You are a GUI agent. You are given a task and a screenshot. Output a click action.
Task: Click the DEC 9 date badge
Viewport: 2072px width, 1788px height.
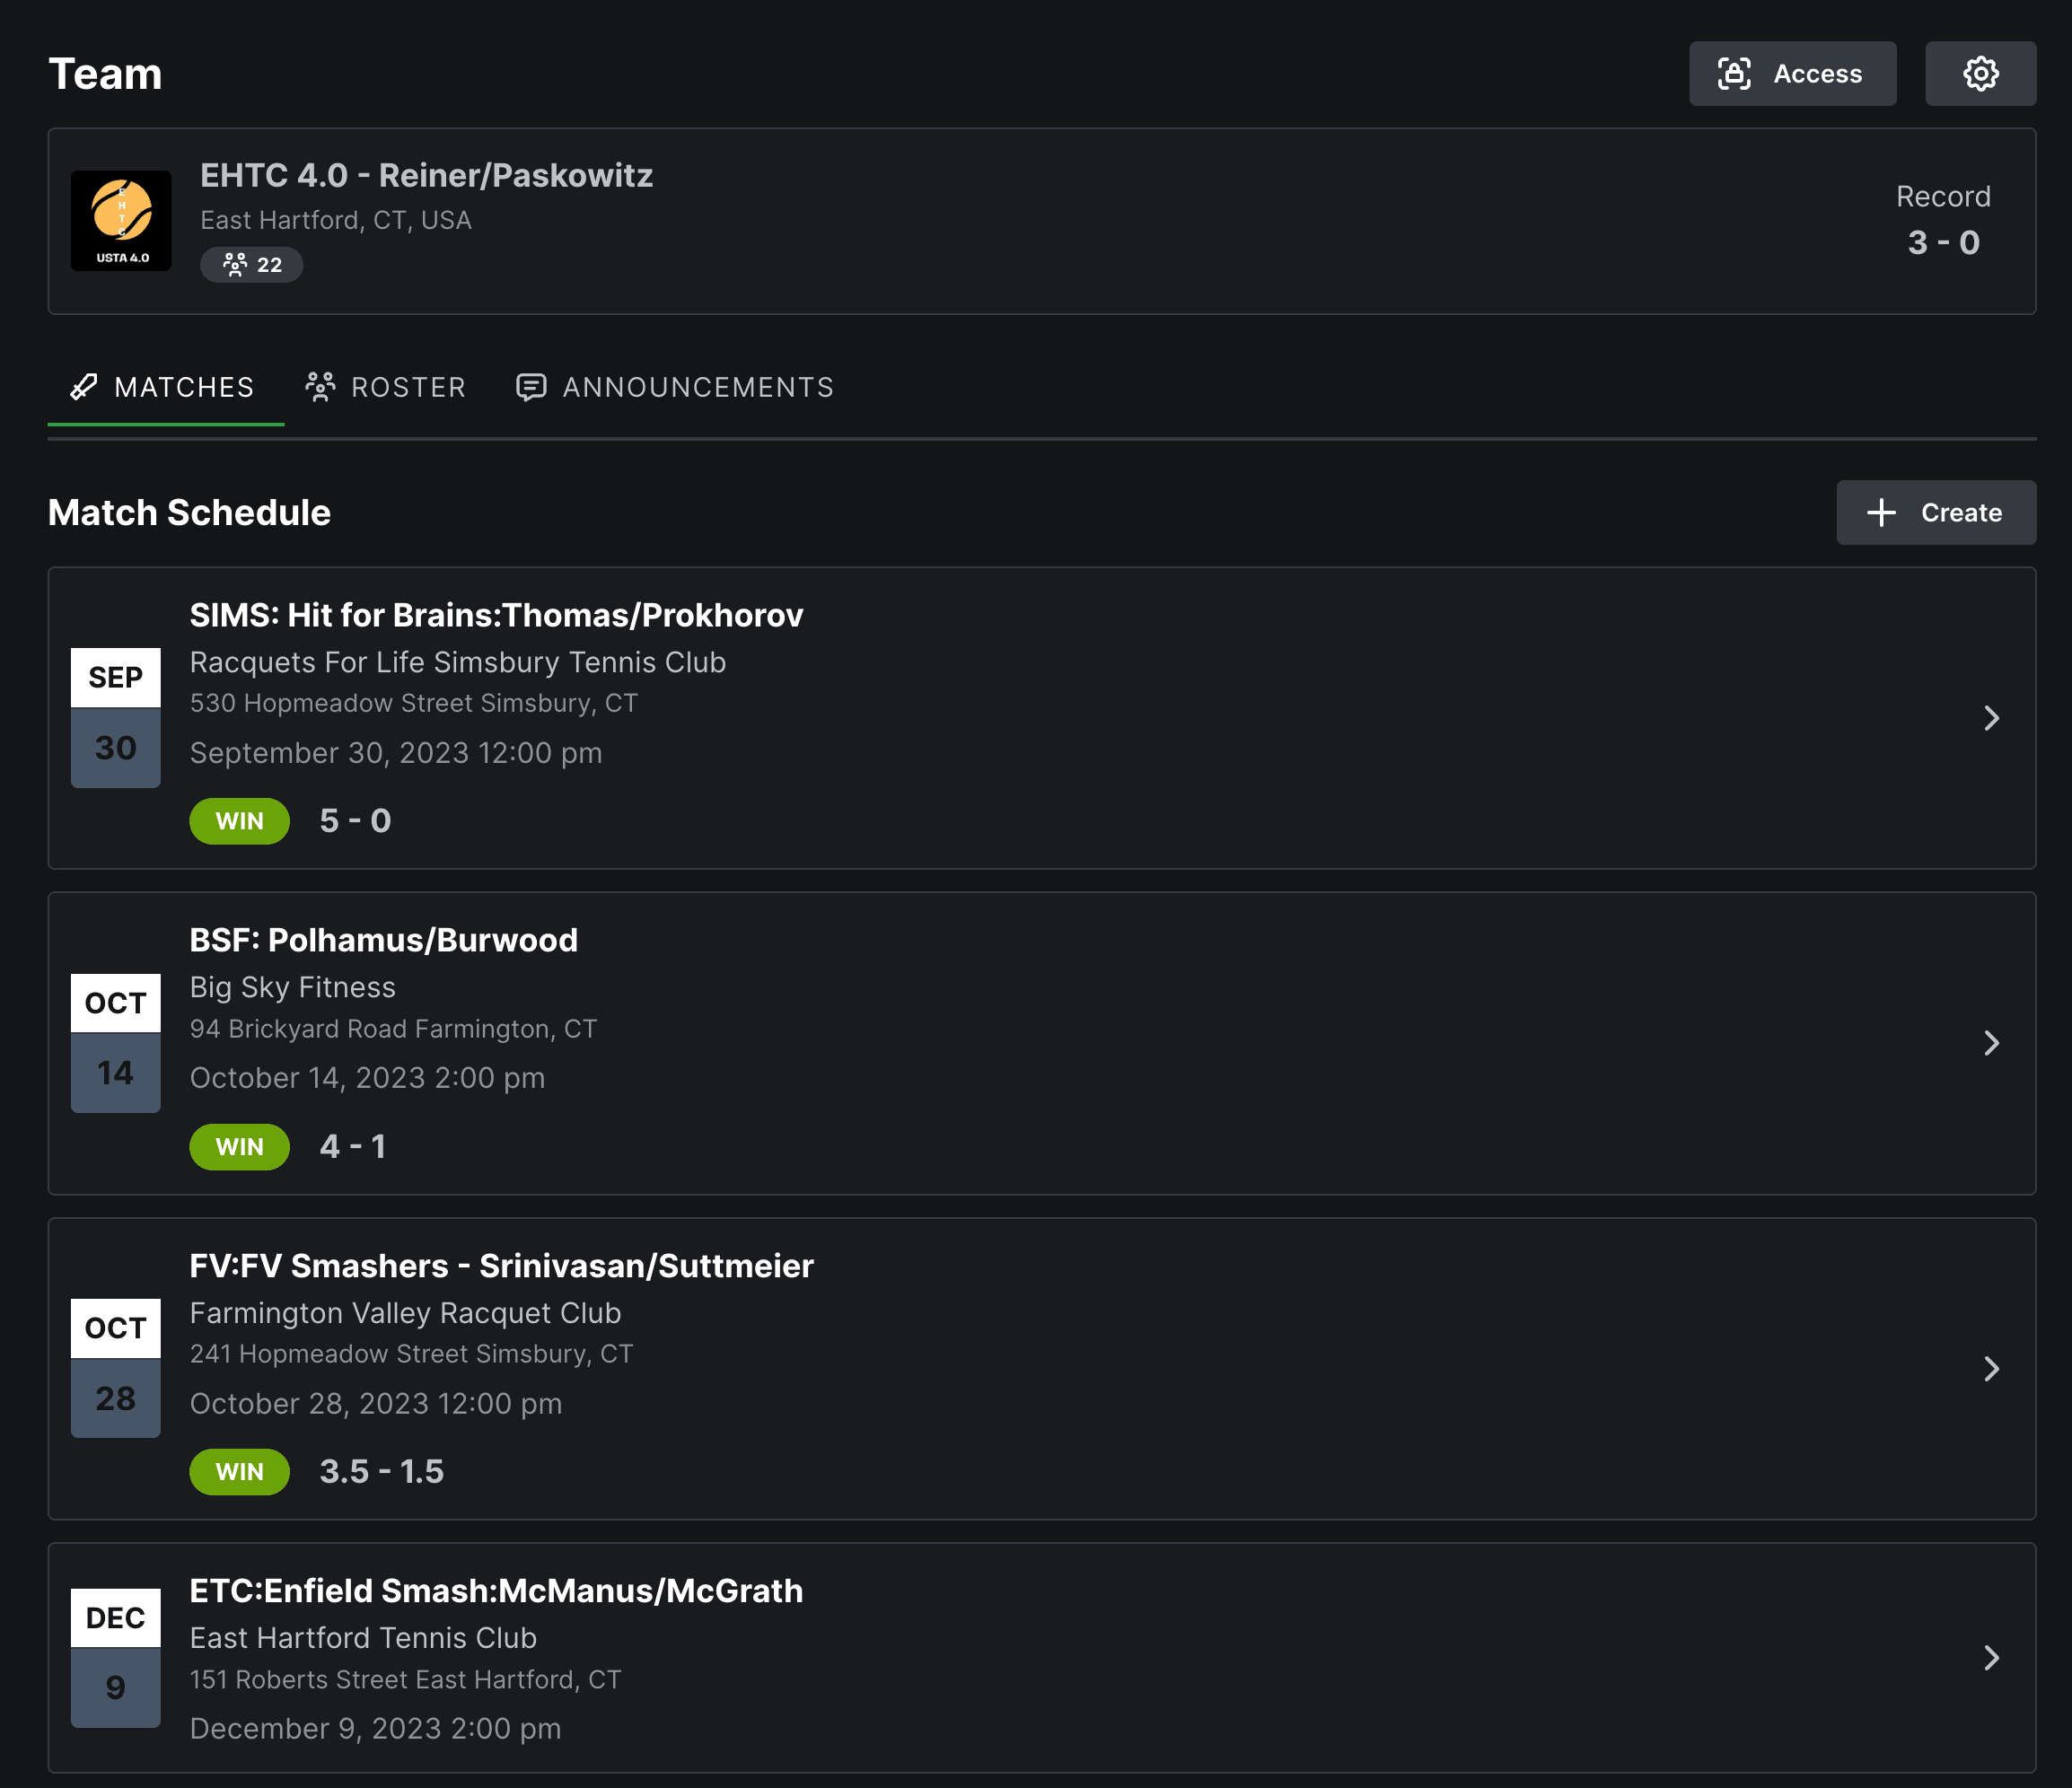(116, 1658)
